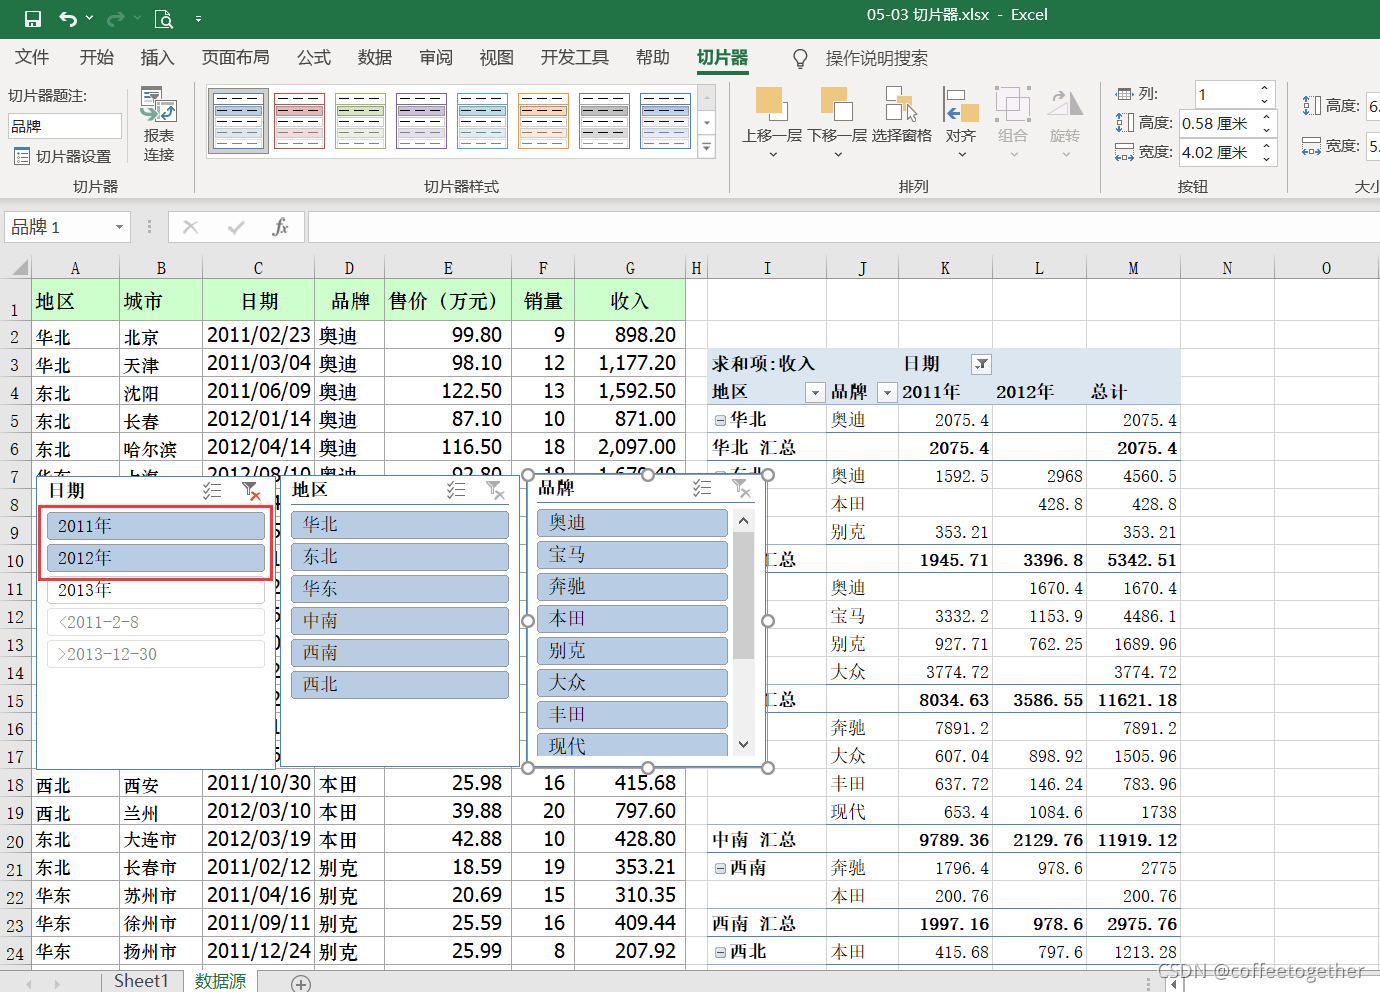Select the orange slicer style thumbnail
1380x992 pixels.
point(544,120)
